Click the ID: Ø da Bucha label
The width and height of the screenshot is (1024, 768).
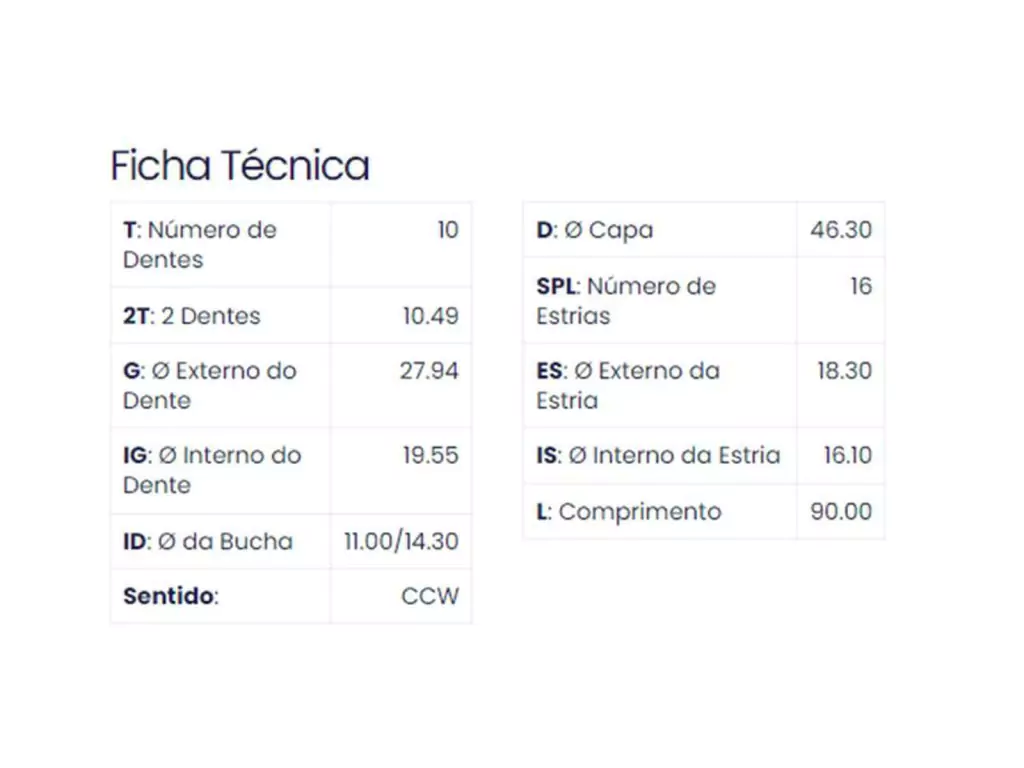point(208,542)
